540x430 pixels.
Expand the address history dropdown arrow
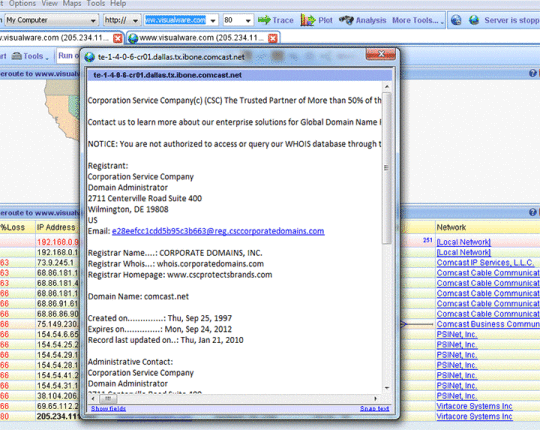[x=213, y=21]
